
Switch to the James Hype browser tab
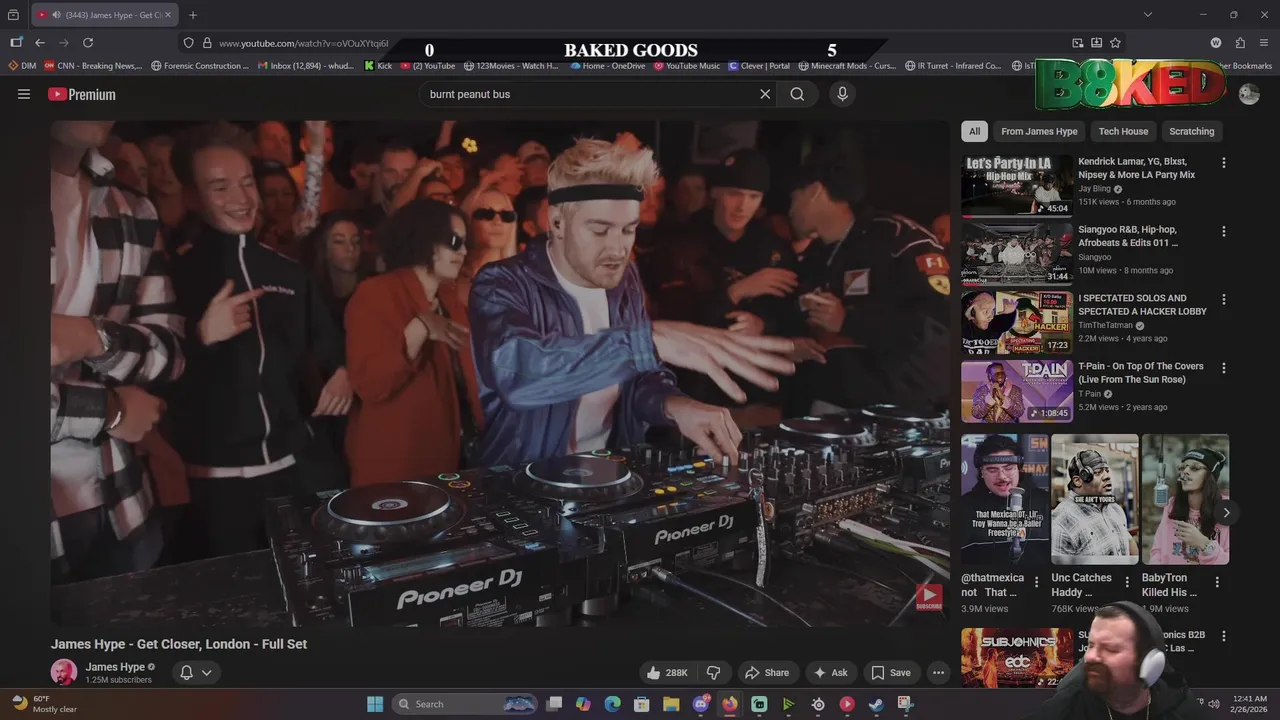[x=105, y=15]
